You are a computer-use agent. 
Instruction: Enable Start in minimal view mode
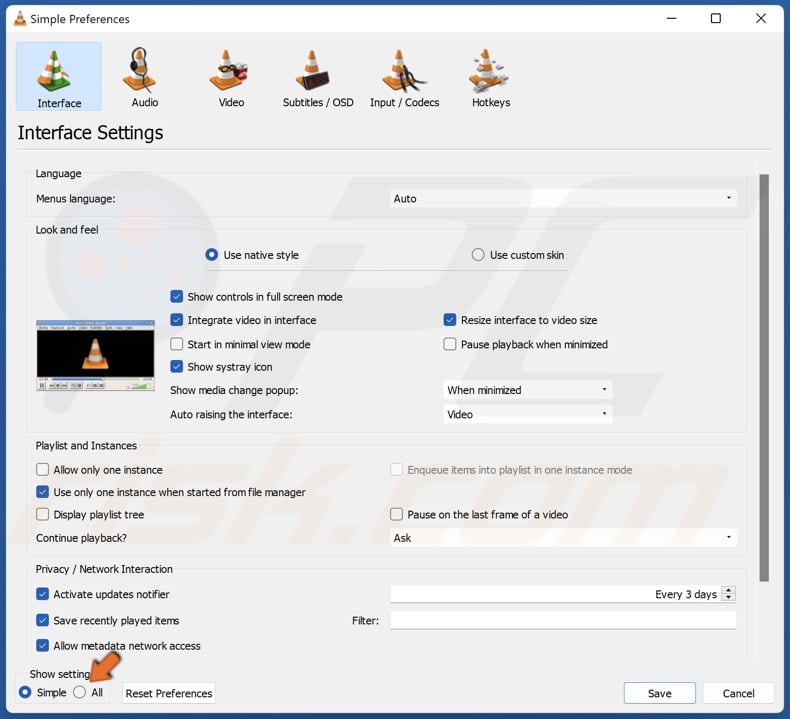click(176, 344)
